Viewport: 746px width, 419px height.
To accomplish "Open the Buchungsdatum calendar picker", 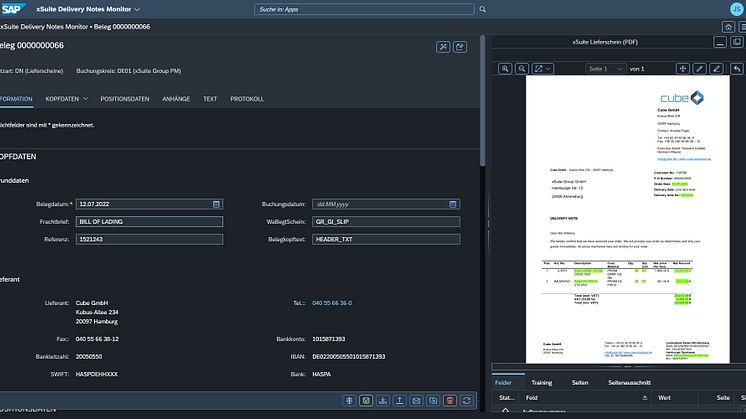I will (453, 203).
